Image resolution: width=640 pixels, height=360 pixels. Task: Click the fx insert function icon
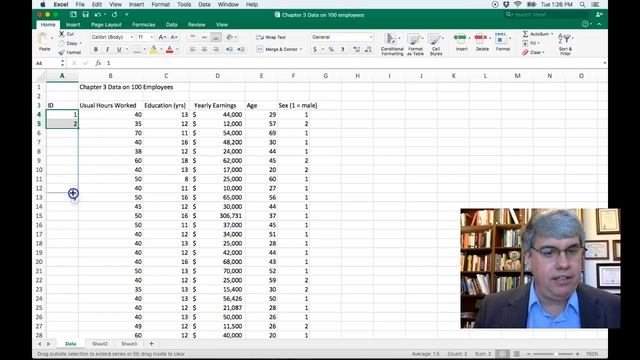click(x=98, y=63)
